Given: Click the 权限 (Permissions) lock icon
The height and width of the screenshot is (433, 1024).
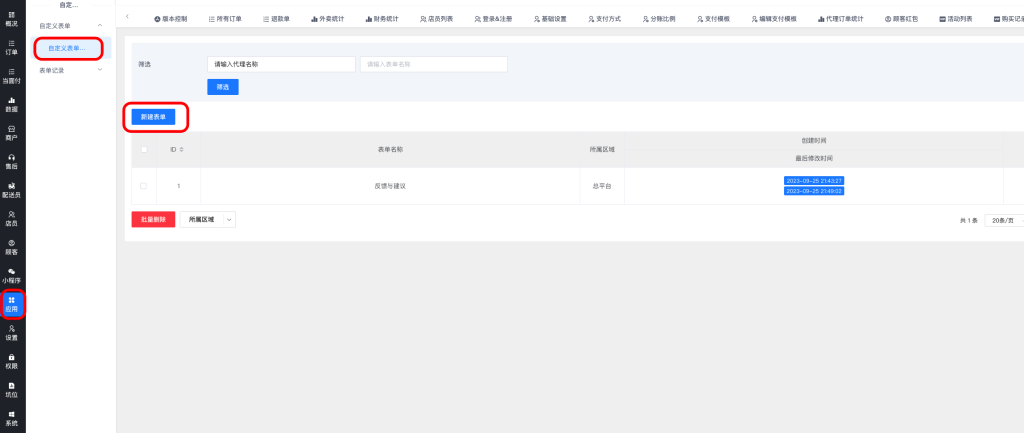Looking at the screenshot, I should click(11, 361).
